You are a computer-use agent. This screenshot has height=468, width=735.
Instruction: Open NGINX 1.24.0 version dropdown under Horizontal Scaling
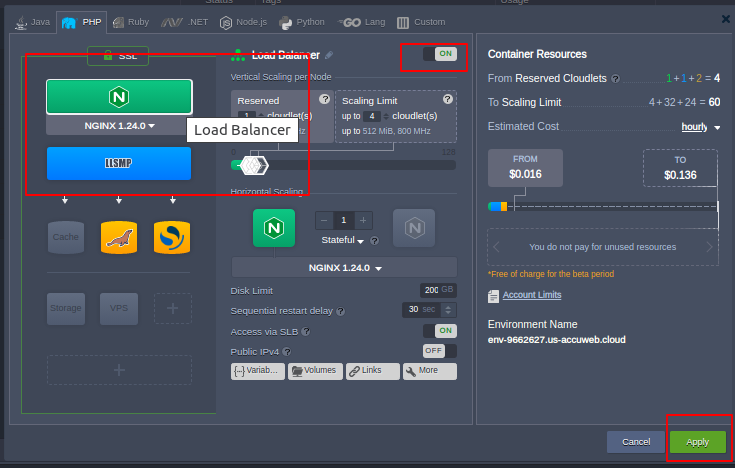(344, 268)
